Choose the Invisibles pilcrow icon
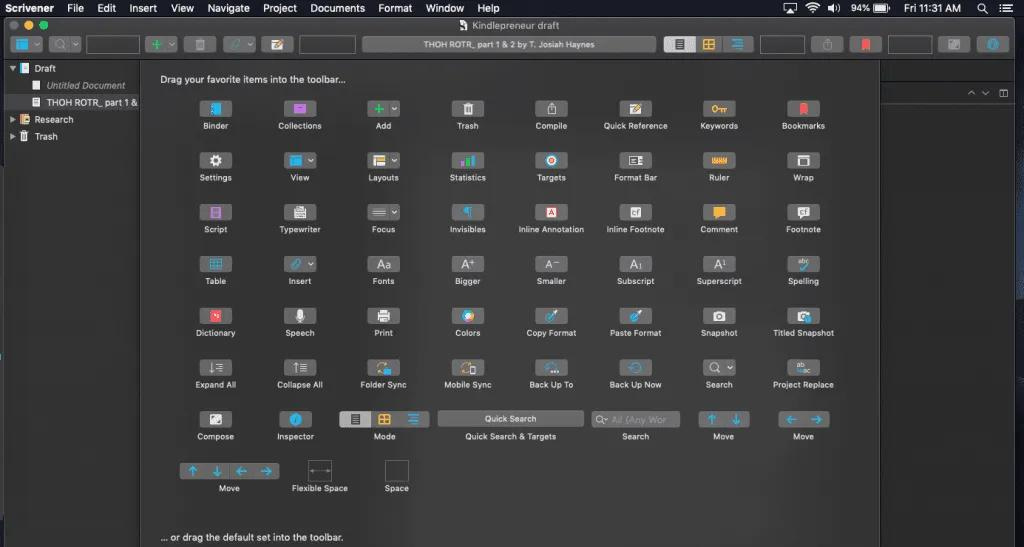The image size is (1024, 547). [x=468, y=212]
